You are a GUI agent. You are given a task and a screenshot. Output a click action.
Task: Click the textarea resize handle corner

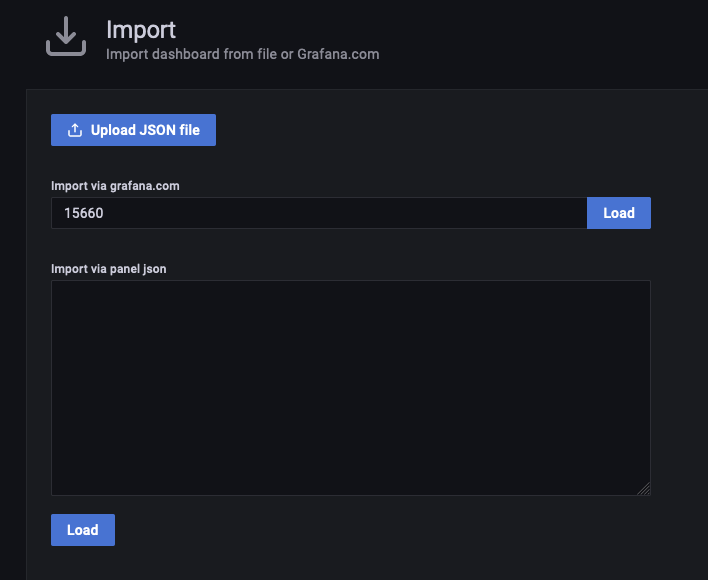pos(643,488)
